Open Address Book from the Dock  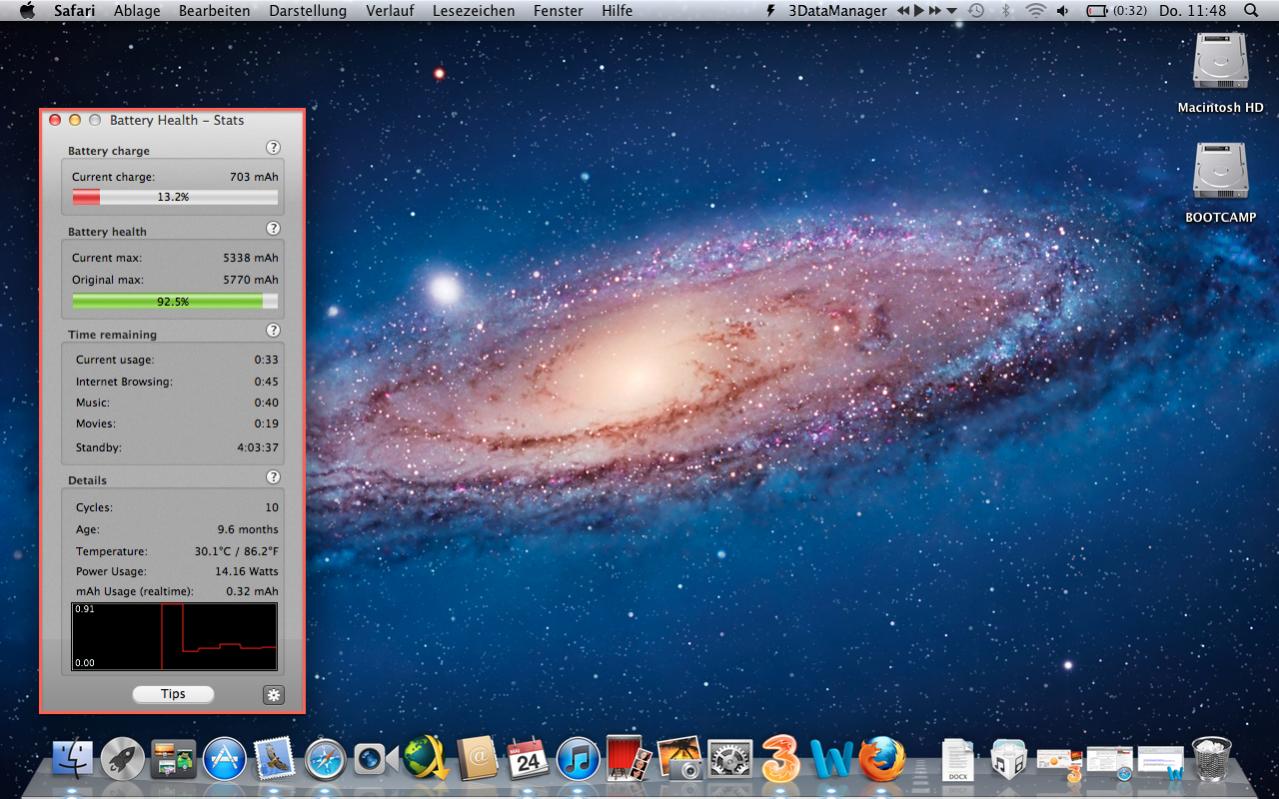click(477, 760)
